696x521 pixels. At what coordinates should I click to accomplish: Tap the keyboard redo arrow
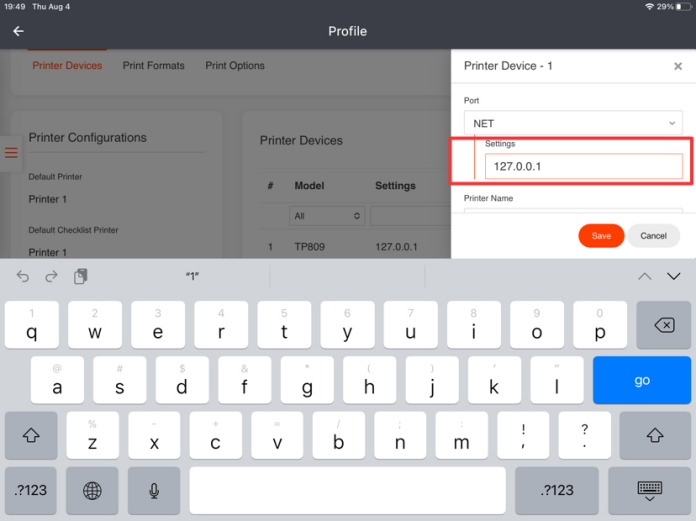click(51, 276)
